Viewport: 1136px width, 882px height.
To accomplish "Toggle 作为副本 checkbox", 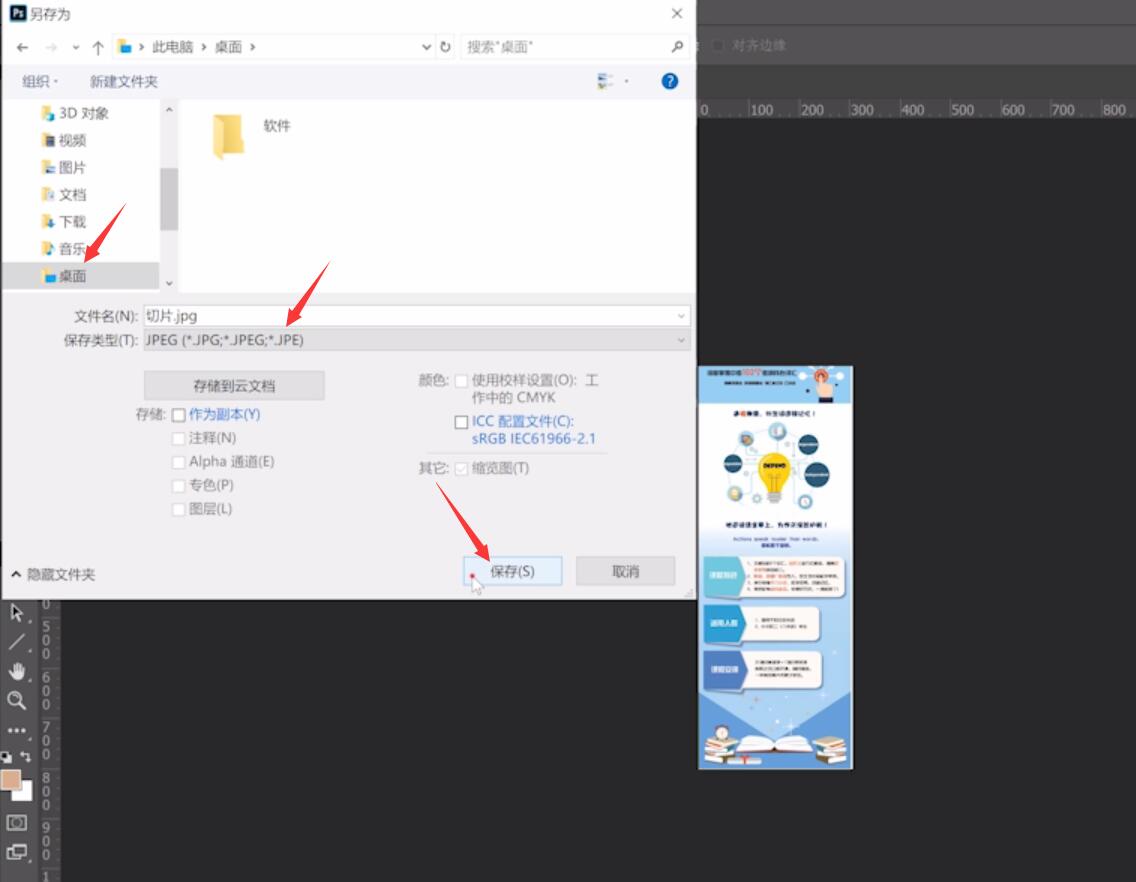I will [178, 415].
